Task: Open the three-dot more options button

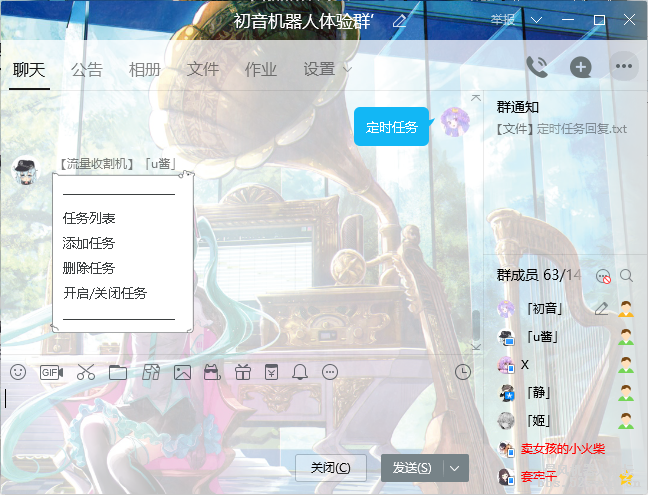Action: coord(624,66)
